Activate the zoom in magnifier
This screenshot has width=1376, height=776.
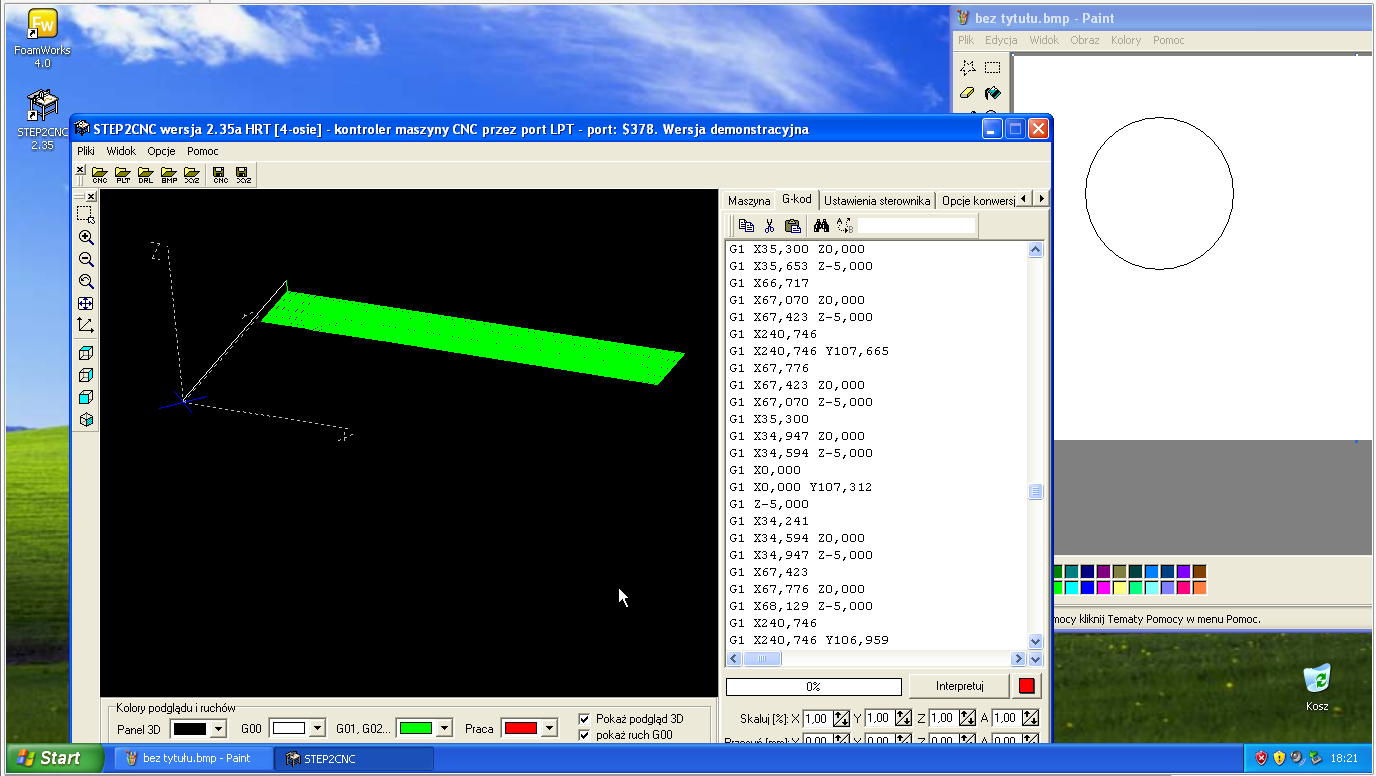click(86, 237)
